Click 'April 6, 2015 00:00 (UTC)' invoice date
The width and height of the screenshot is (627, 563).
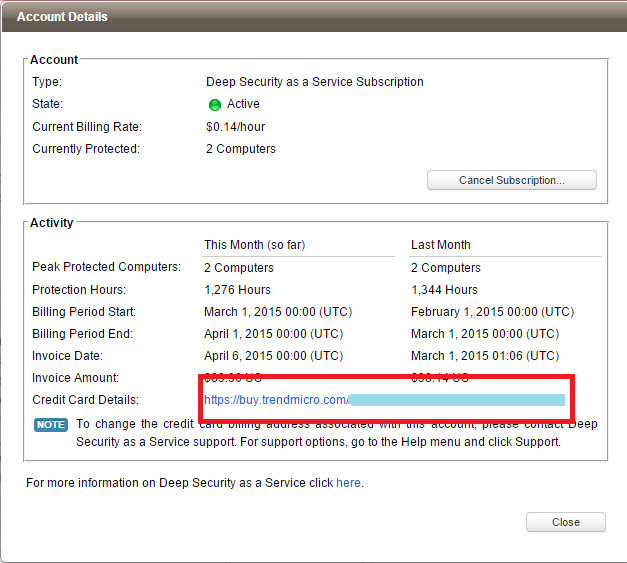274,355
